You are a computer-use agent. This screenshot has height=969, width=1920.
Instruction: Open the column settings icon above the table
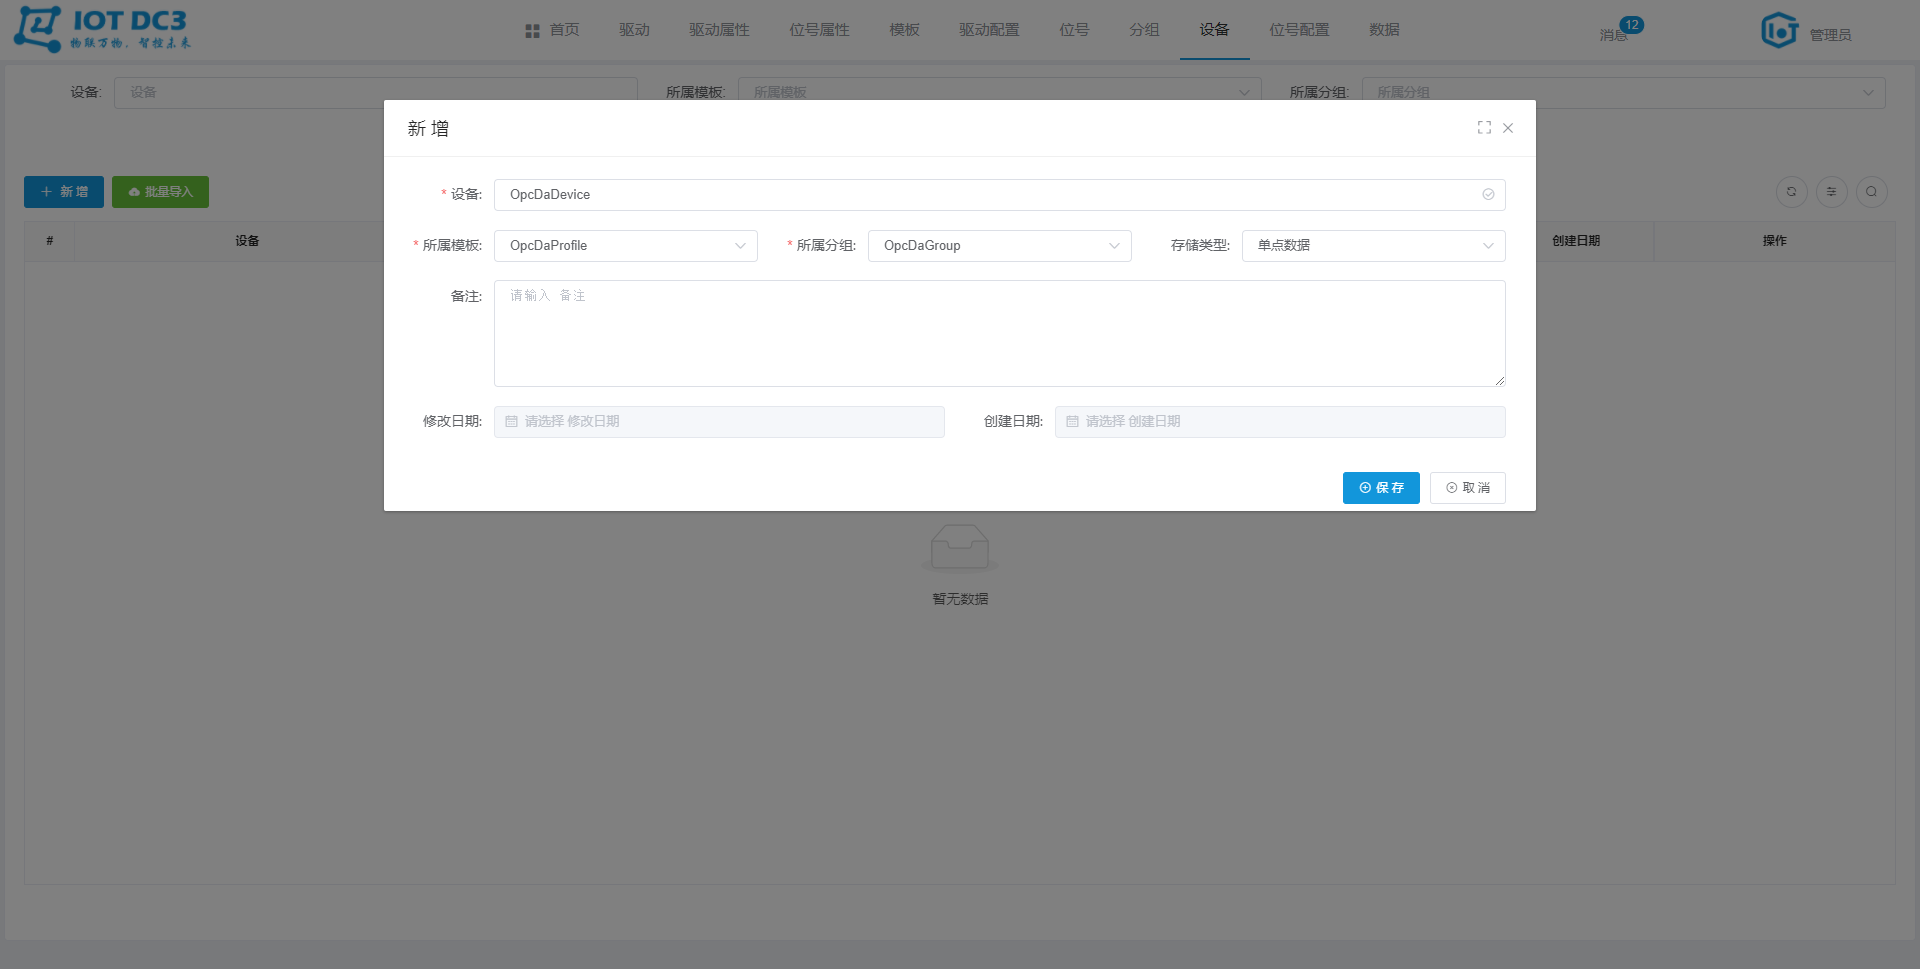(x=1831, y=192)
